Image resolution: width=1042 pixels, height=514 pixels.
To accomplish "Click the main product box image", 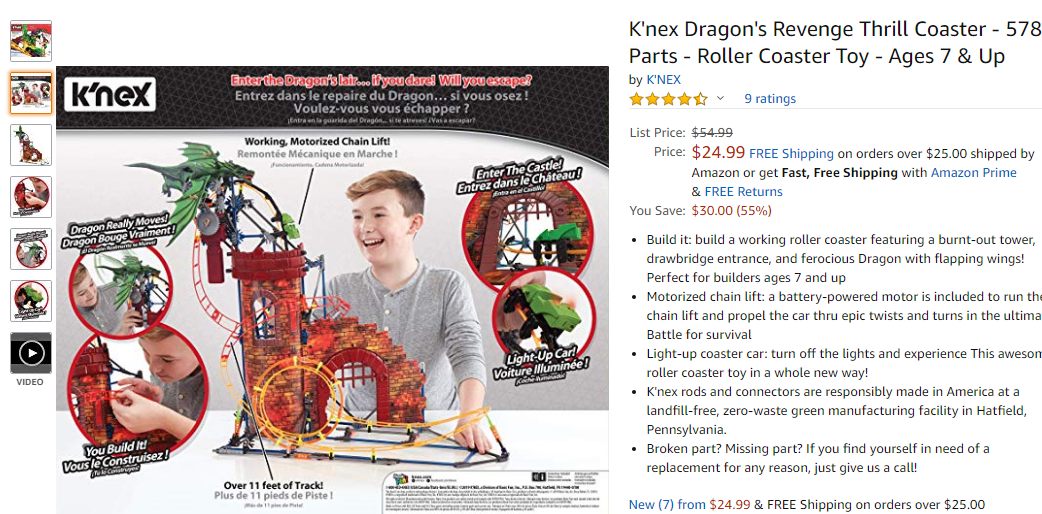I will [x=332, y=289].
